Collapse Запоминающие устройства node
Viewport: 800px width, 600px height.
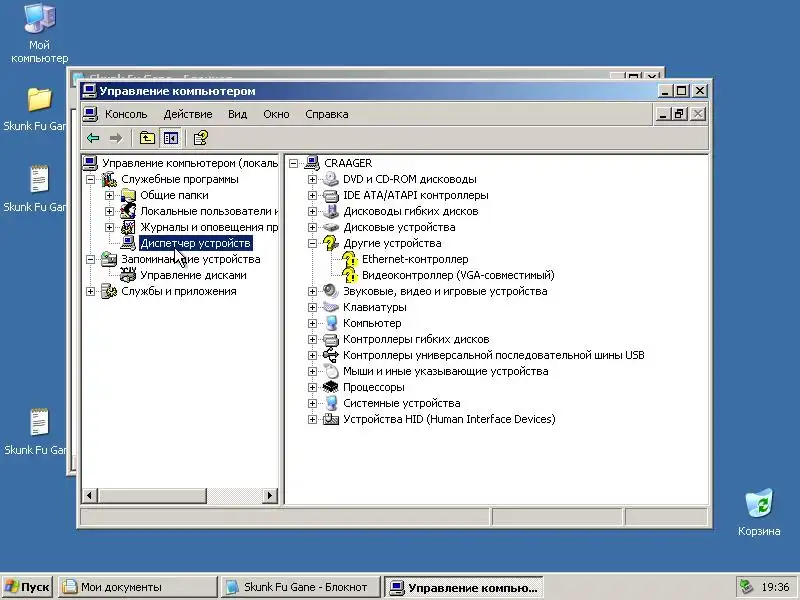coord(90,259)
